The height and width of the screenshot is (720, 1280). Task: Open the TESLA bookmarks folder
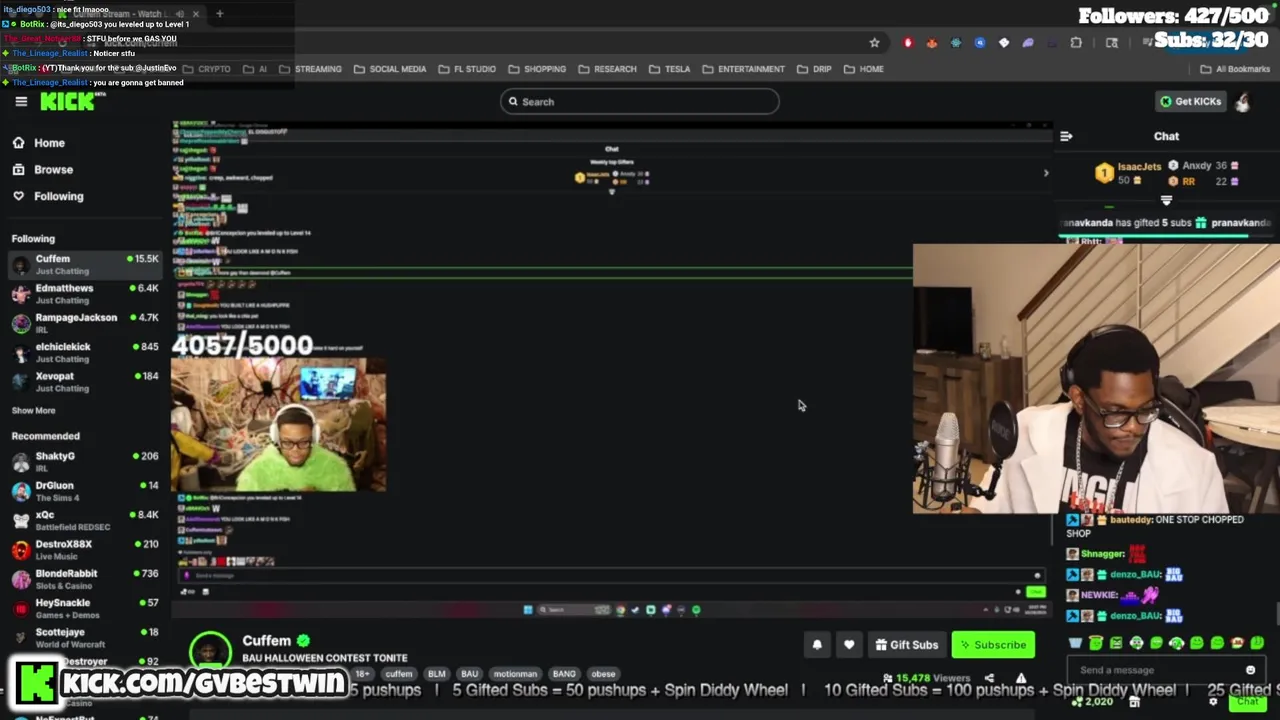pos(669,69)
